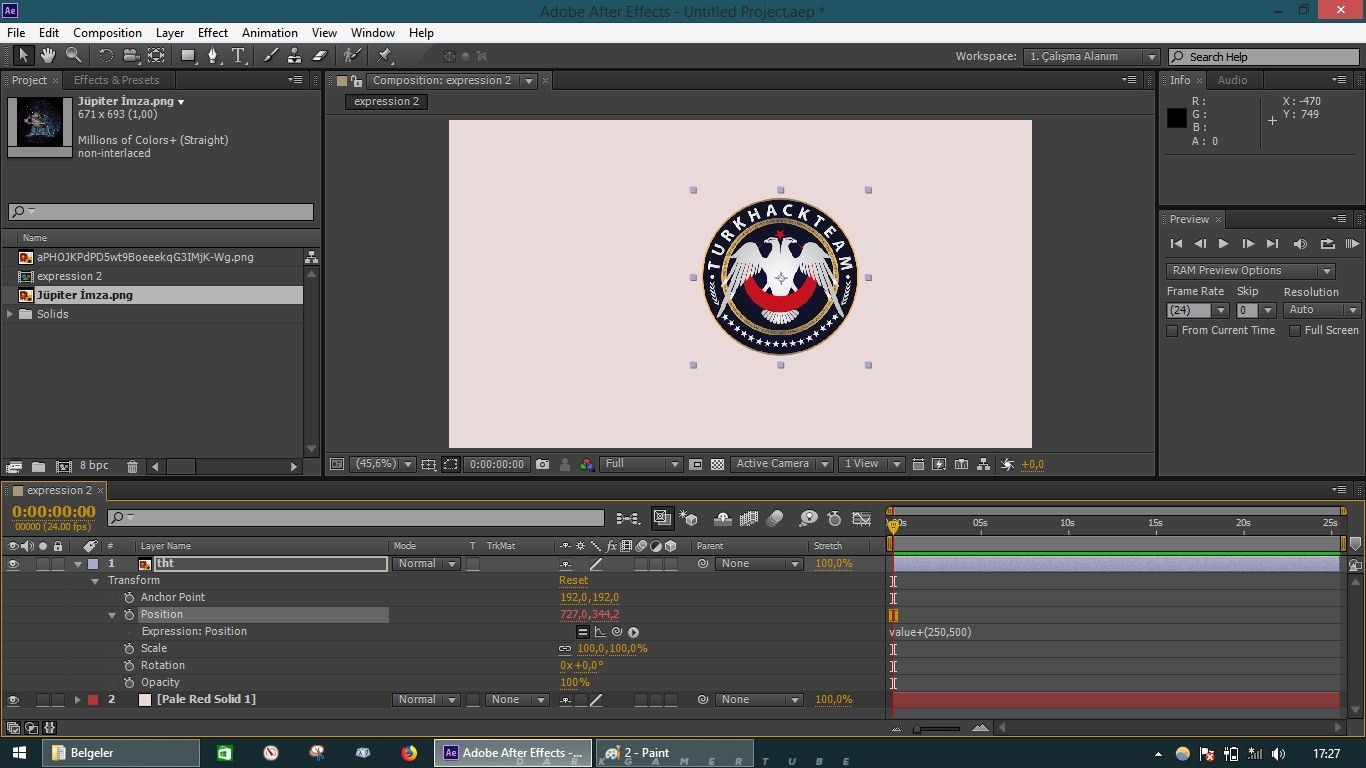The width and height of the screenshot is (1366, 768).
Task: Select the Hand tool
Action: (x=48, y=56)
